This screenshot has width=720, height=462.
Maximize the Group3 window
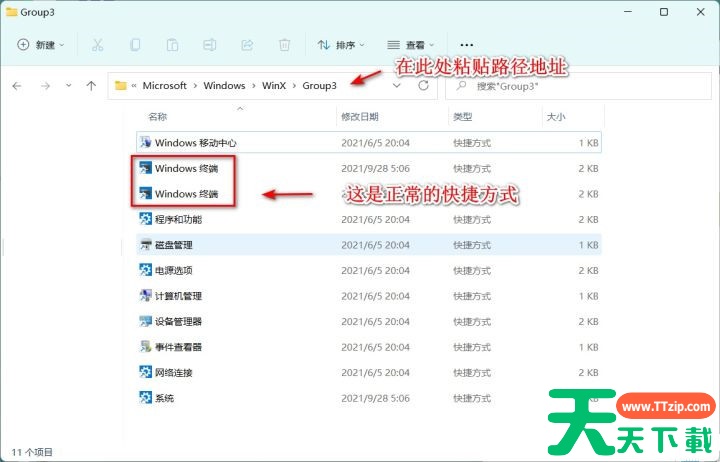pyautogui.click(x=664, y=12)
